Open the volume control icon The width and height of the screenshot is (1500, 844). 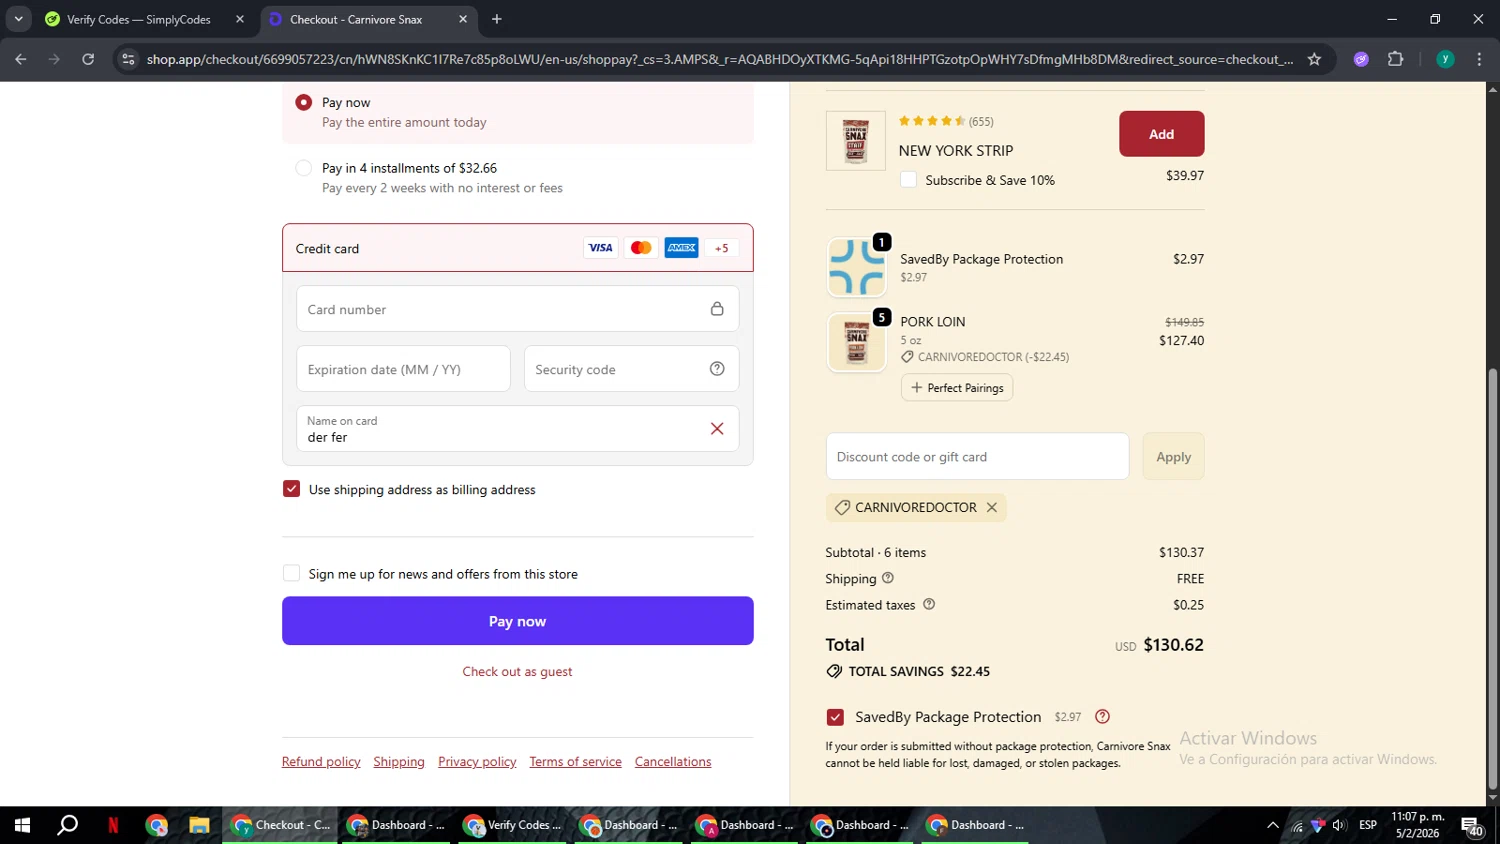(1339, 825)
